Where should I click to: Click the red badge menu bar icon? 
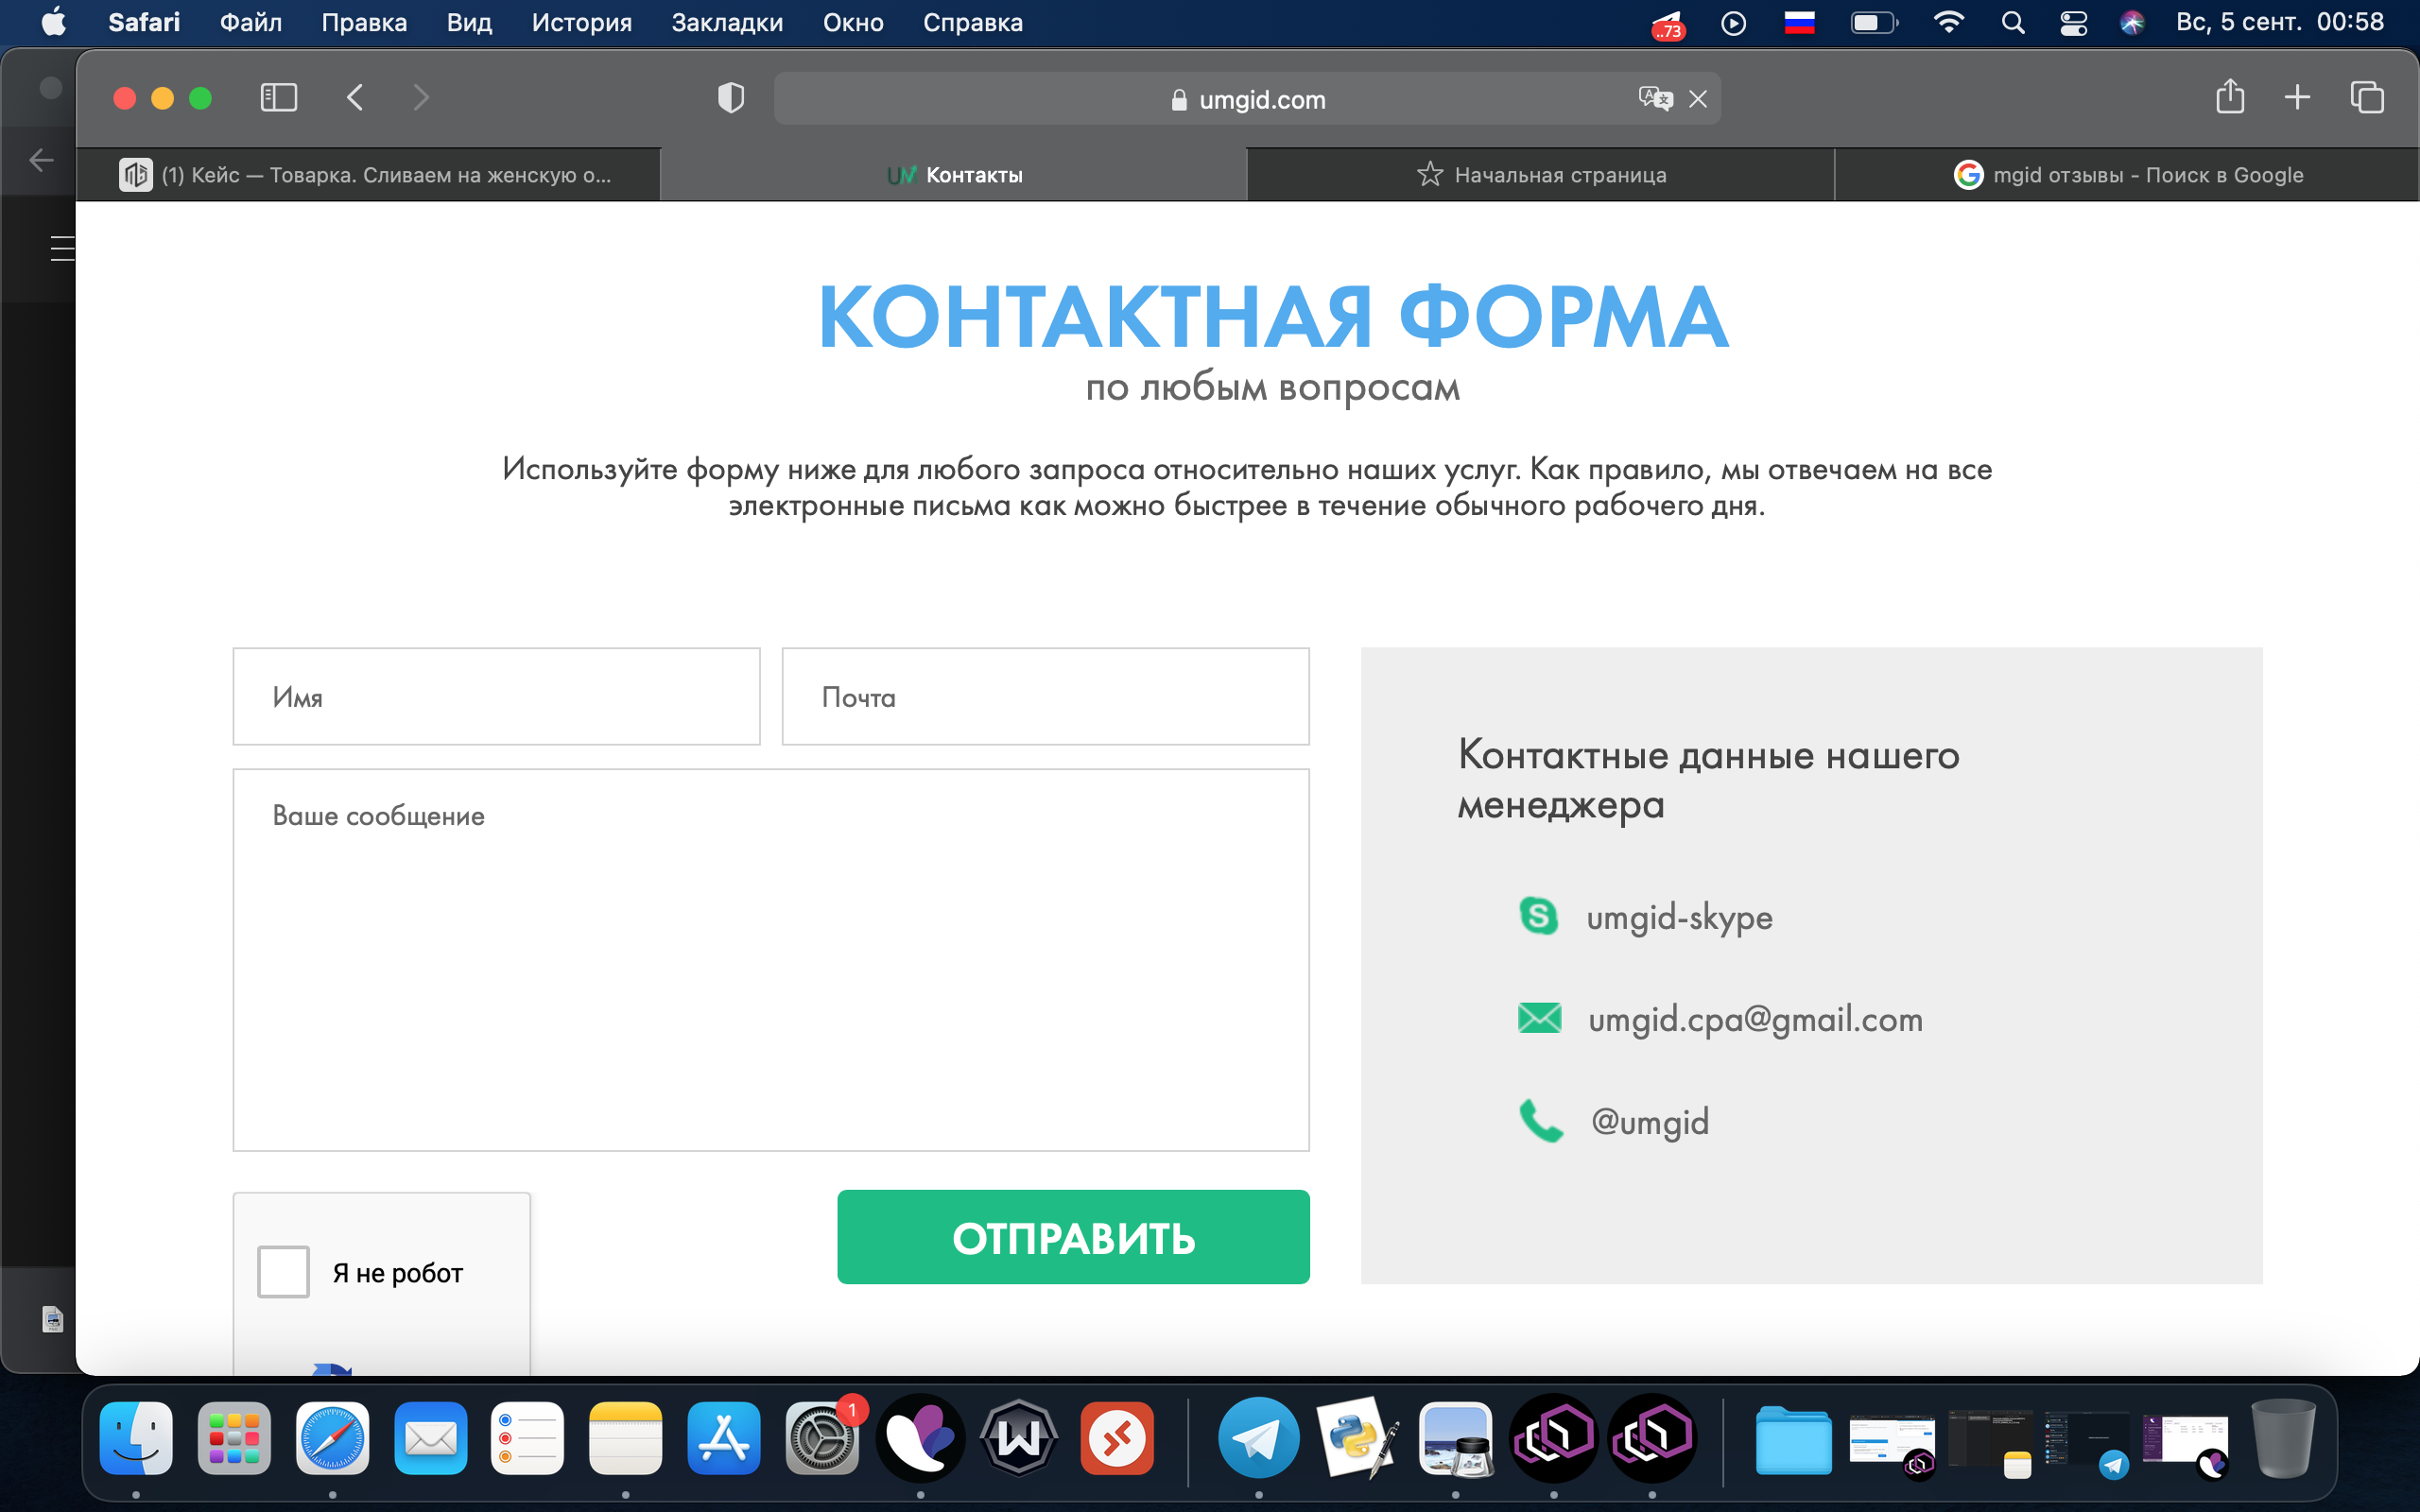pos(1668,24)
